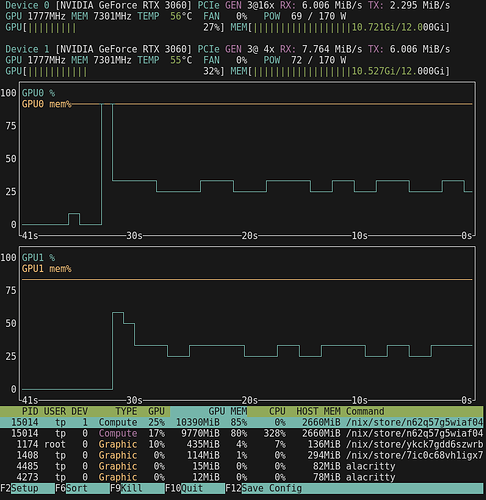This screenshot has width=486, height=500.
Task: Click the Command column header
Action: tap(365, 411)
